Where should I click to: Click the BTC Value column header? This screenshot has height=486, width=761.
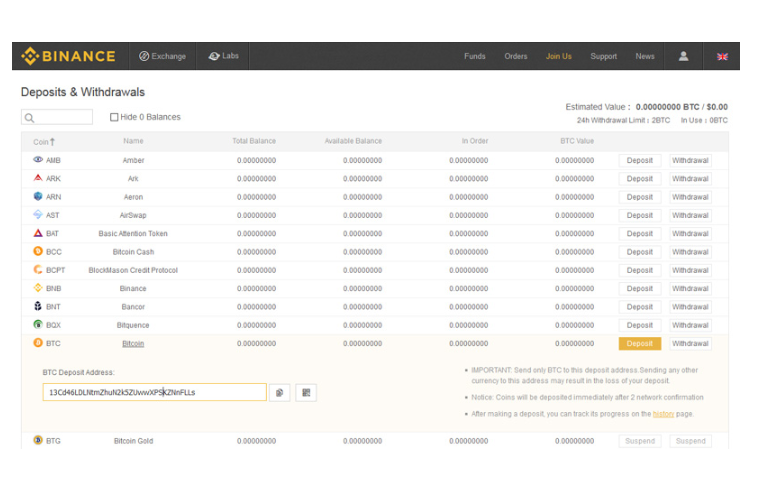pos(577,141)
